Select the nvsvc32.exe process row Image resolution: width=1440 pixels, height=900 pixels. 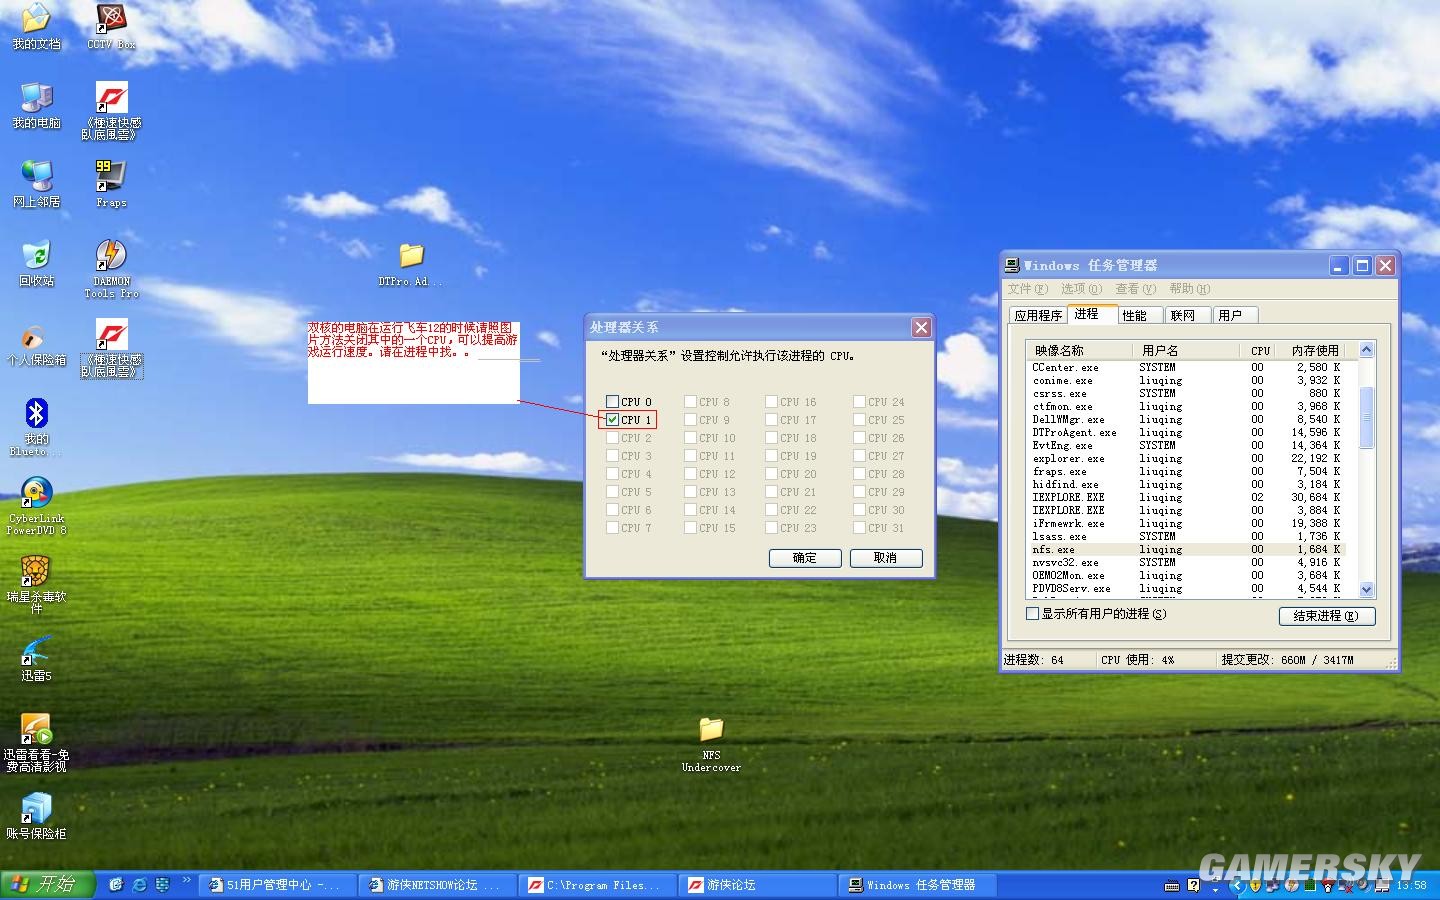pyautogui.click(x=1187, y=563)
